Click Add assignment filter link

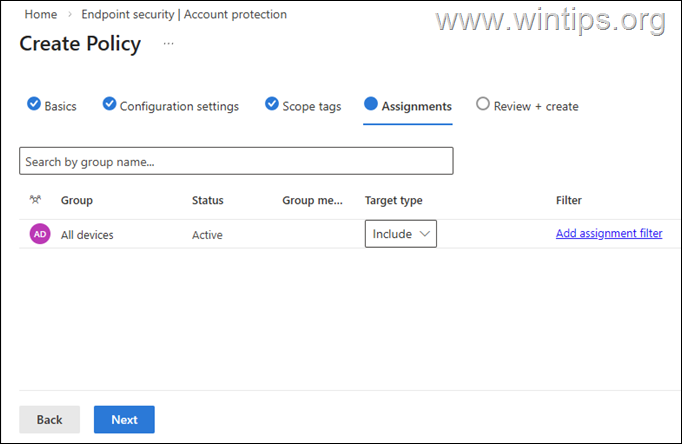609,234
